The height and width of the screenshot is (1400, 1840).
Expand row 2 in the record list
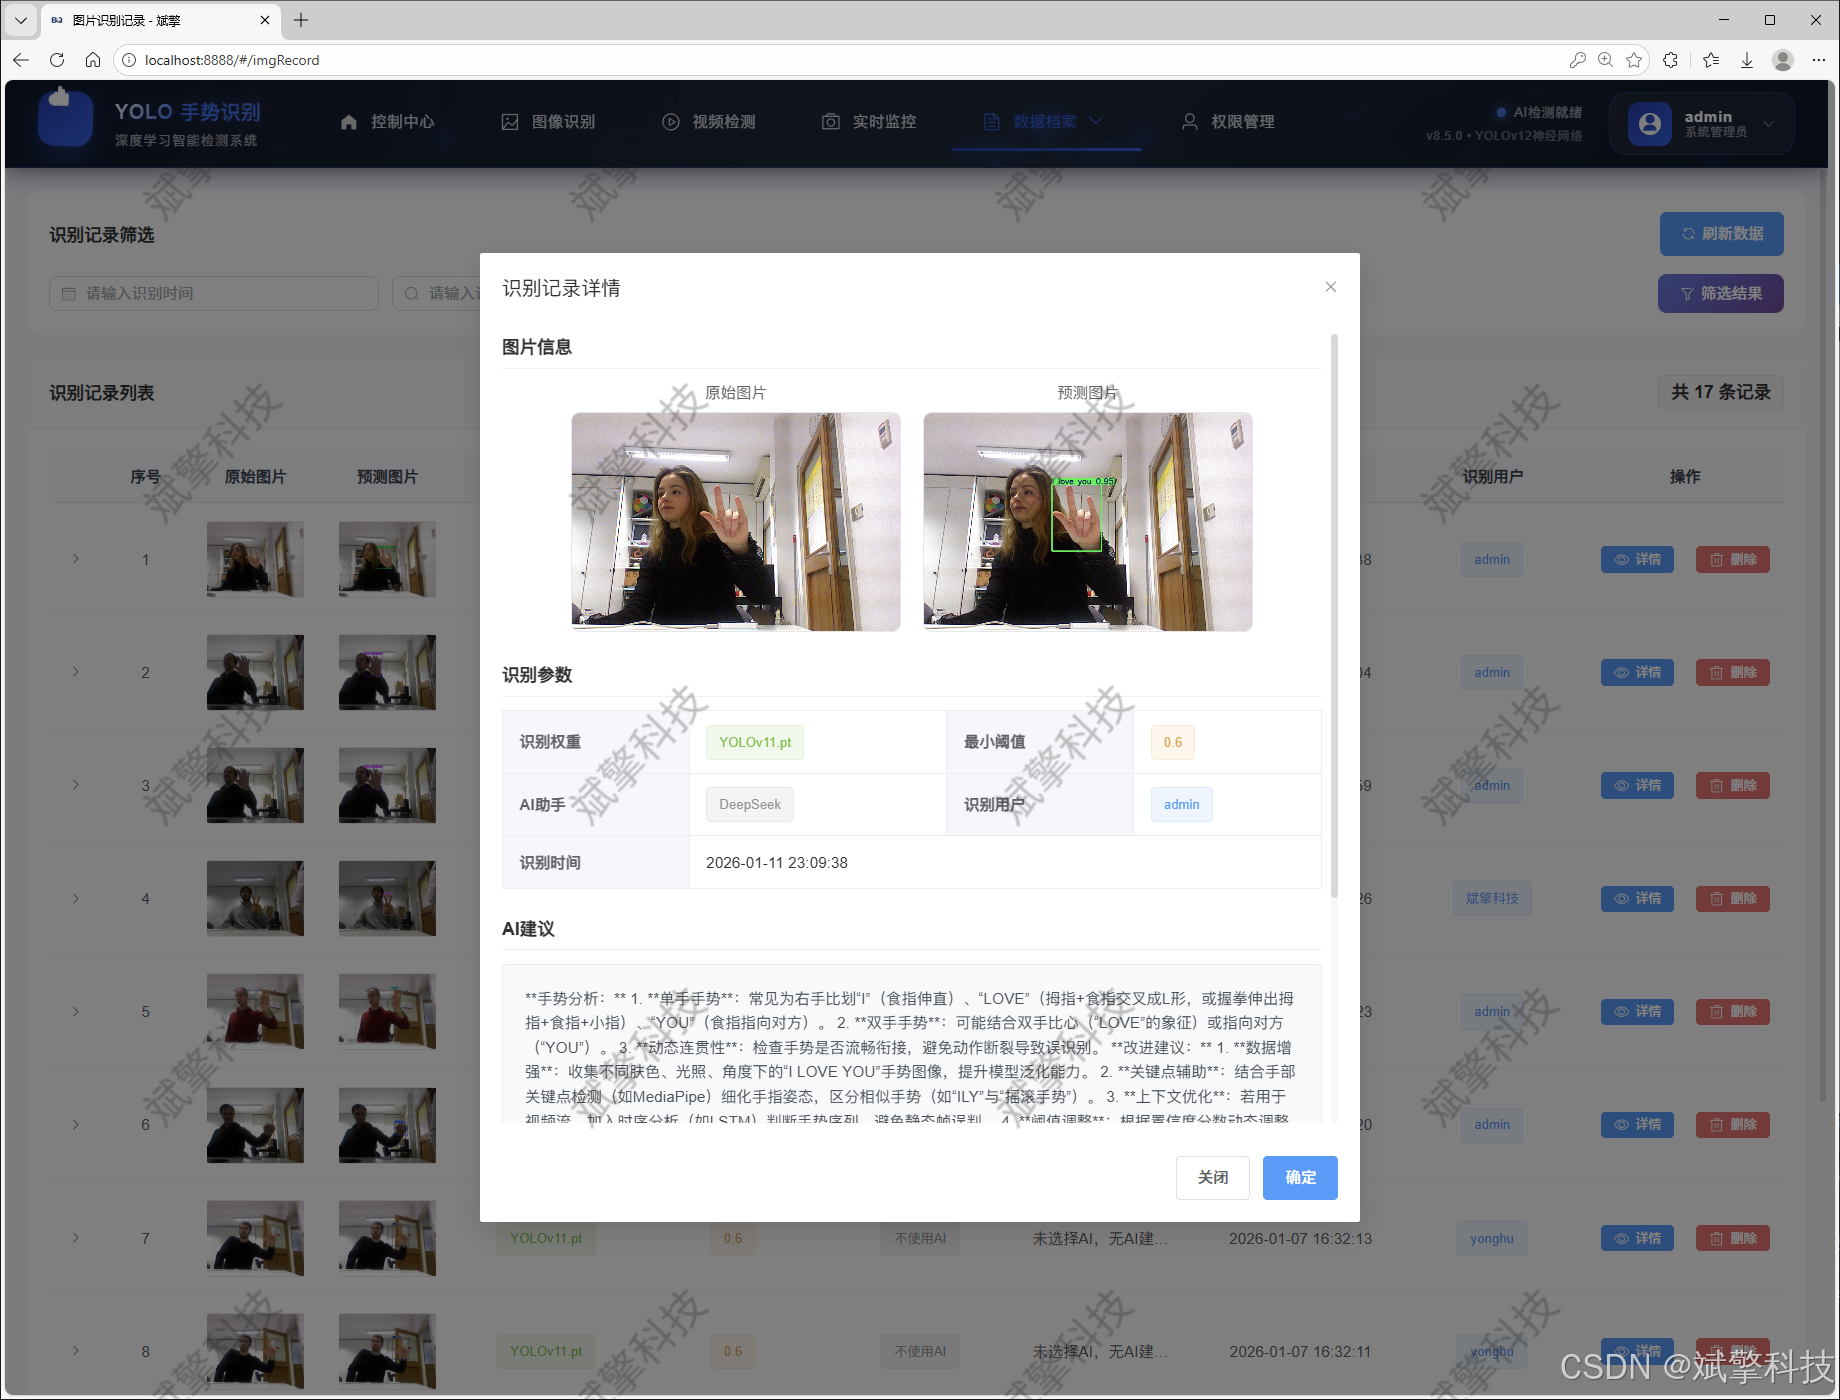tap(76, 672)
